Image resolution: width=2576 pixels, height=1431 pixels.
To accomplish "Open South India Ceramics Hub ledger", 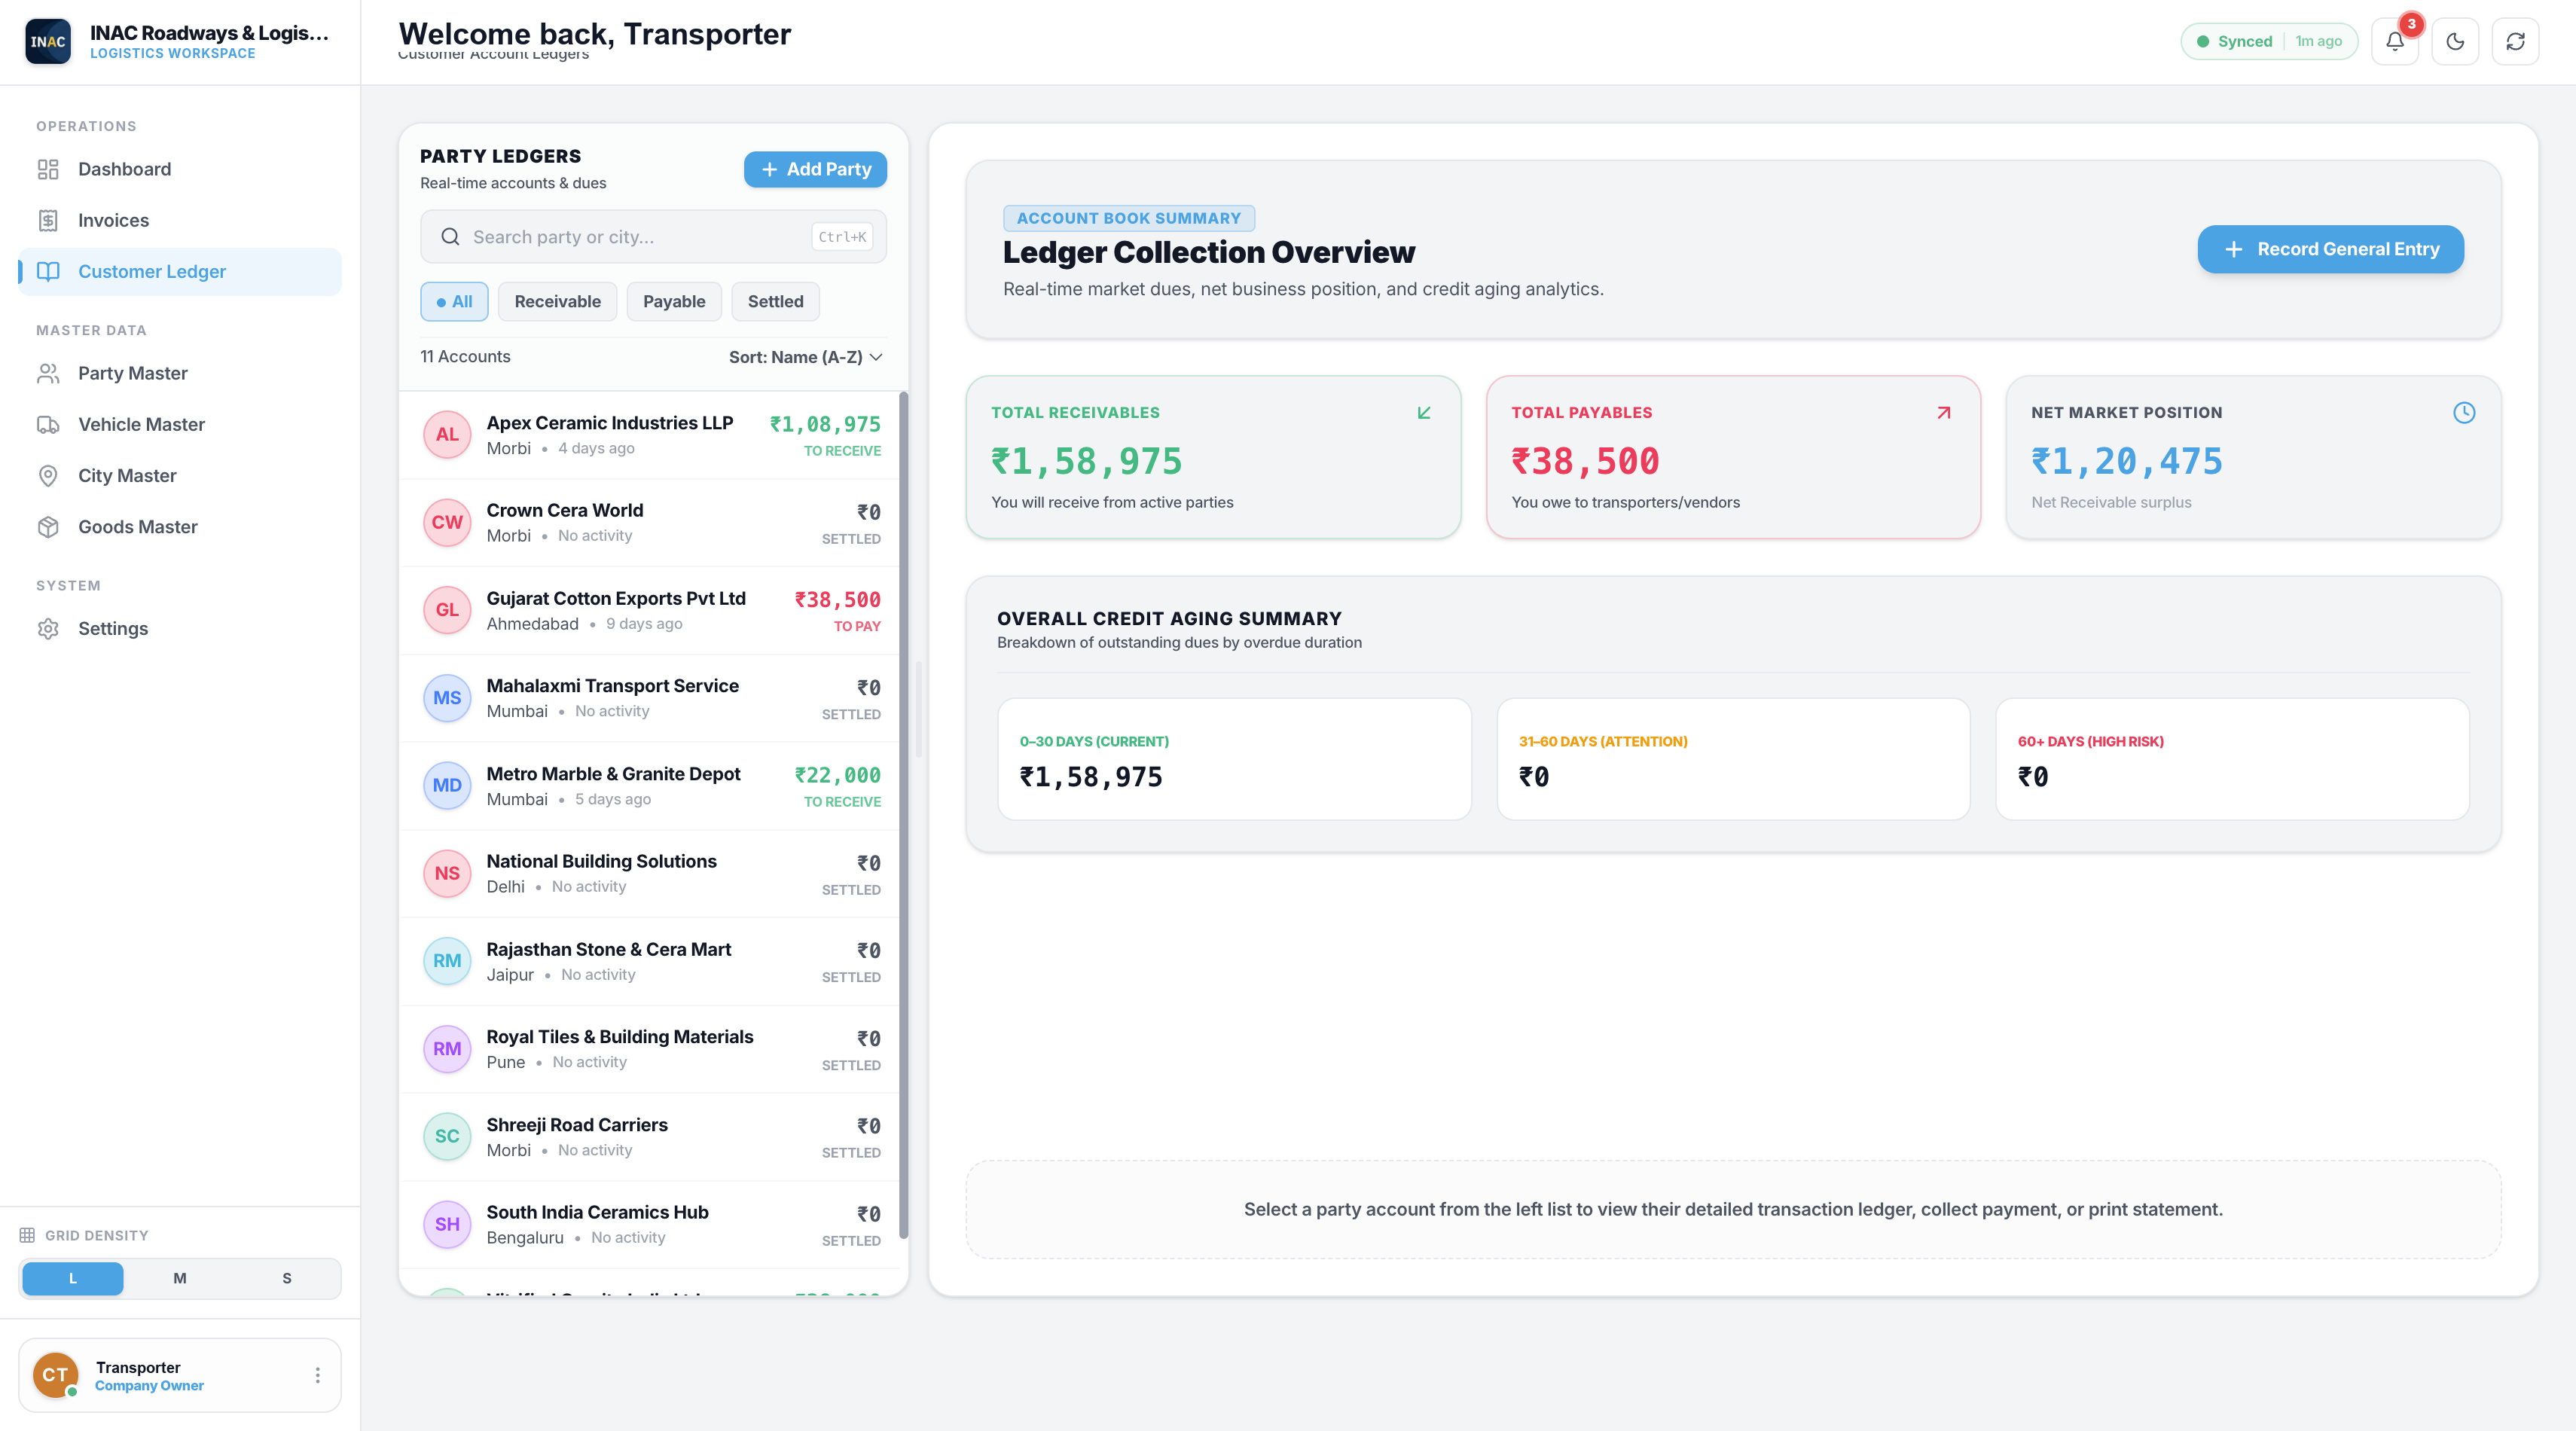I will click(651, 1224).
